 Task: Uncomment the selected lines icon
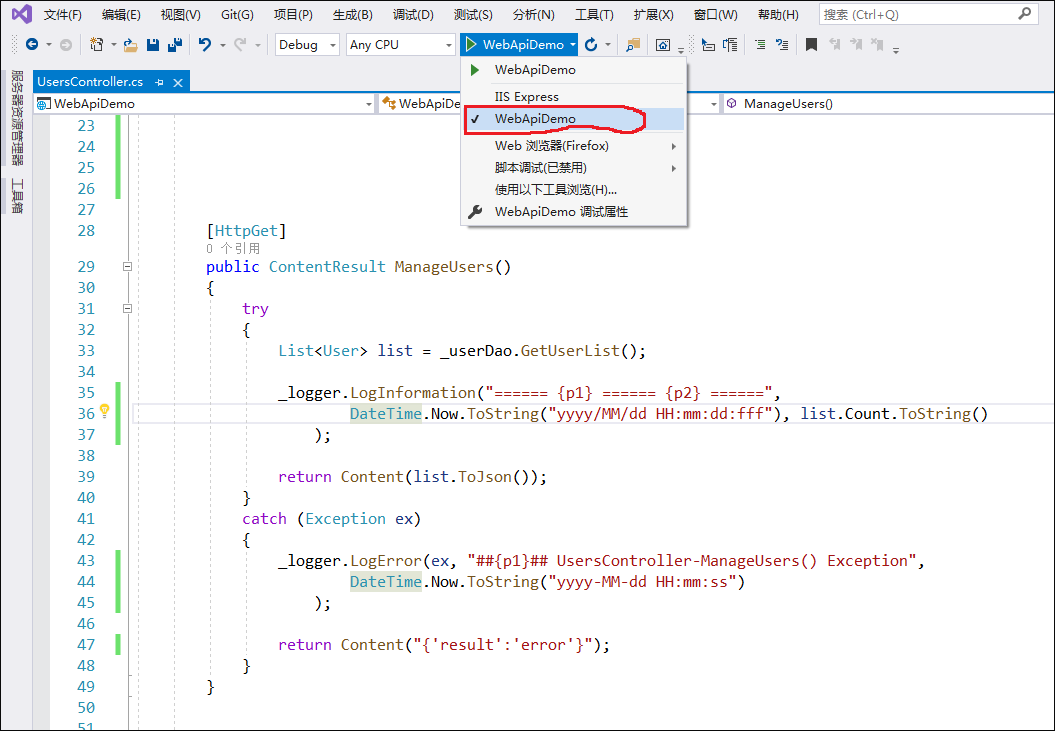coord(782,45)
